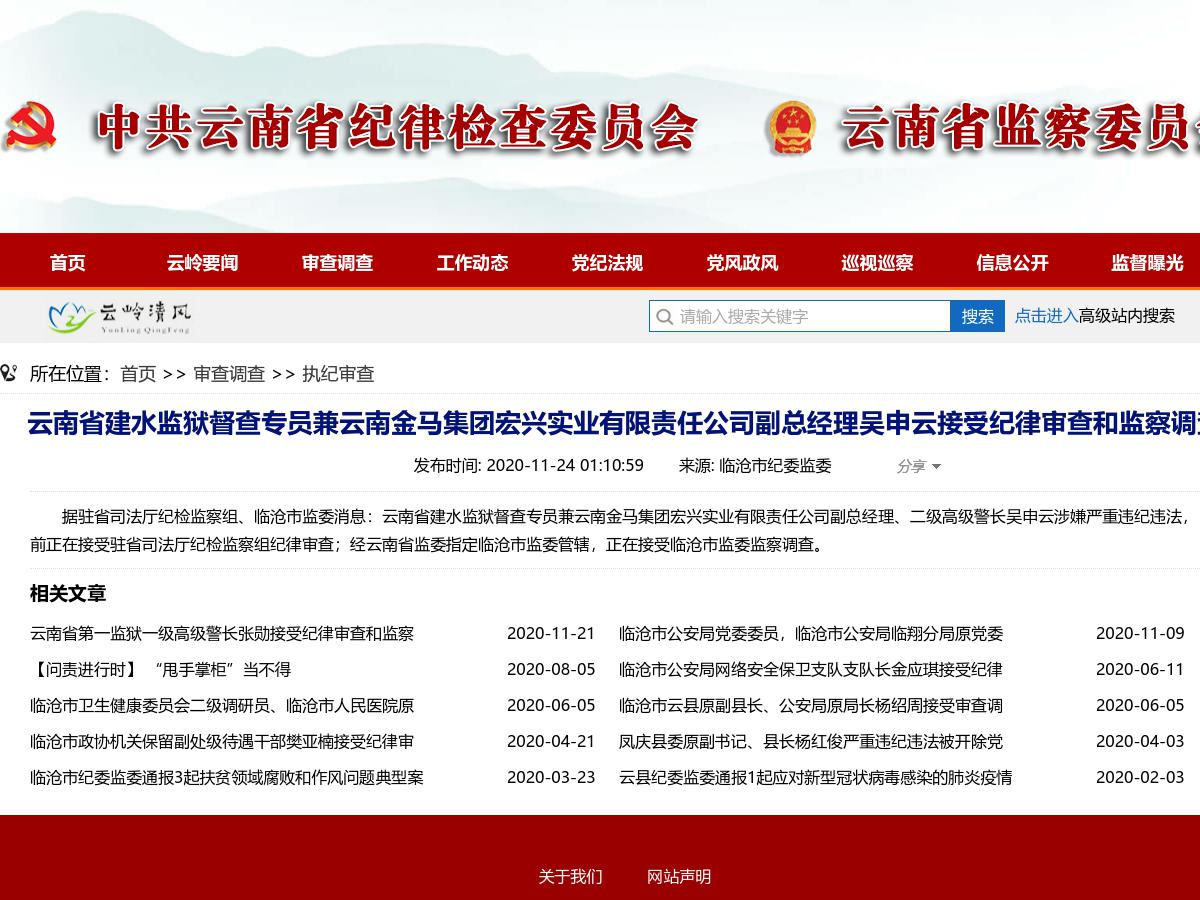
Task: Click the 搜索 search button
Action: tap(978, 316)
